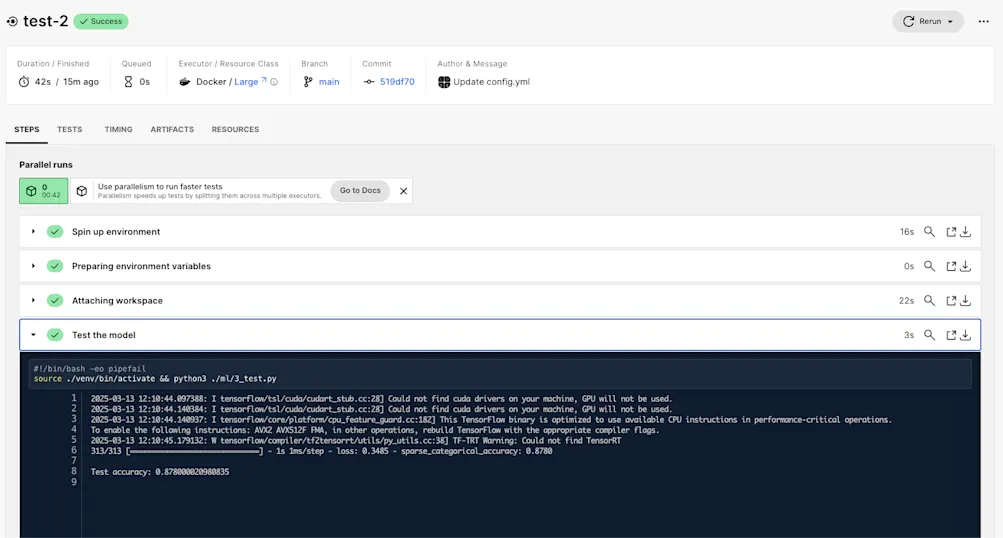Click log line number 1
This screenshot has height=538, width=1003.
click(x=74, y=399)
